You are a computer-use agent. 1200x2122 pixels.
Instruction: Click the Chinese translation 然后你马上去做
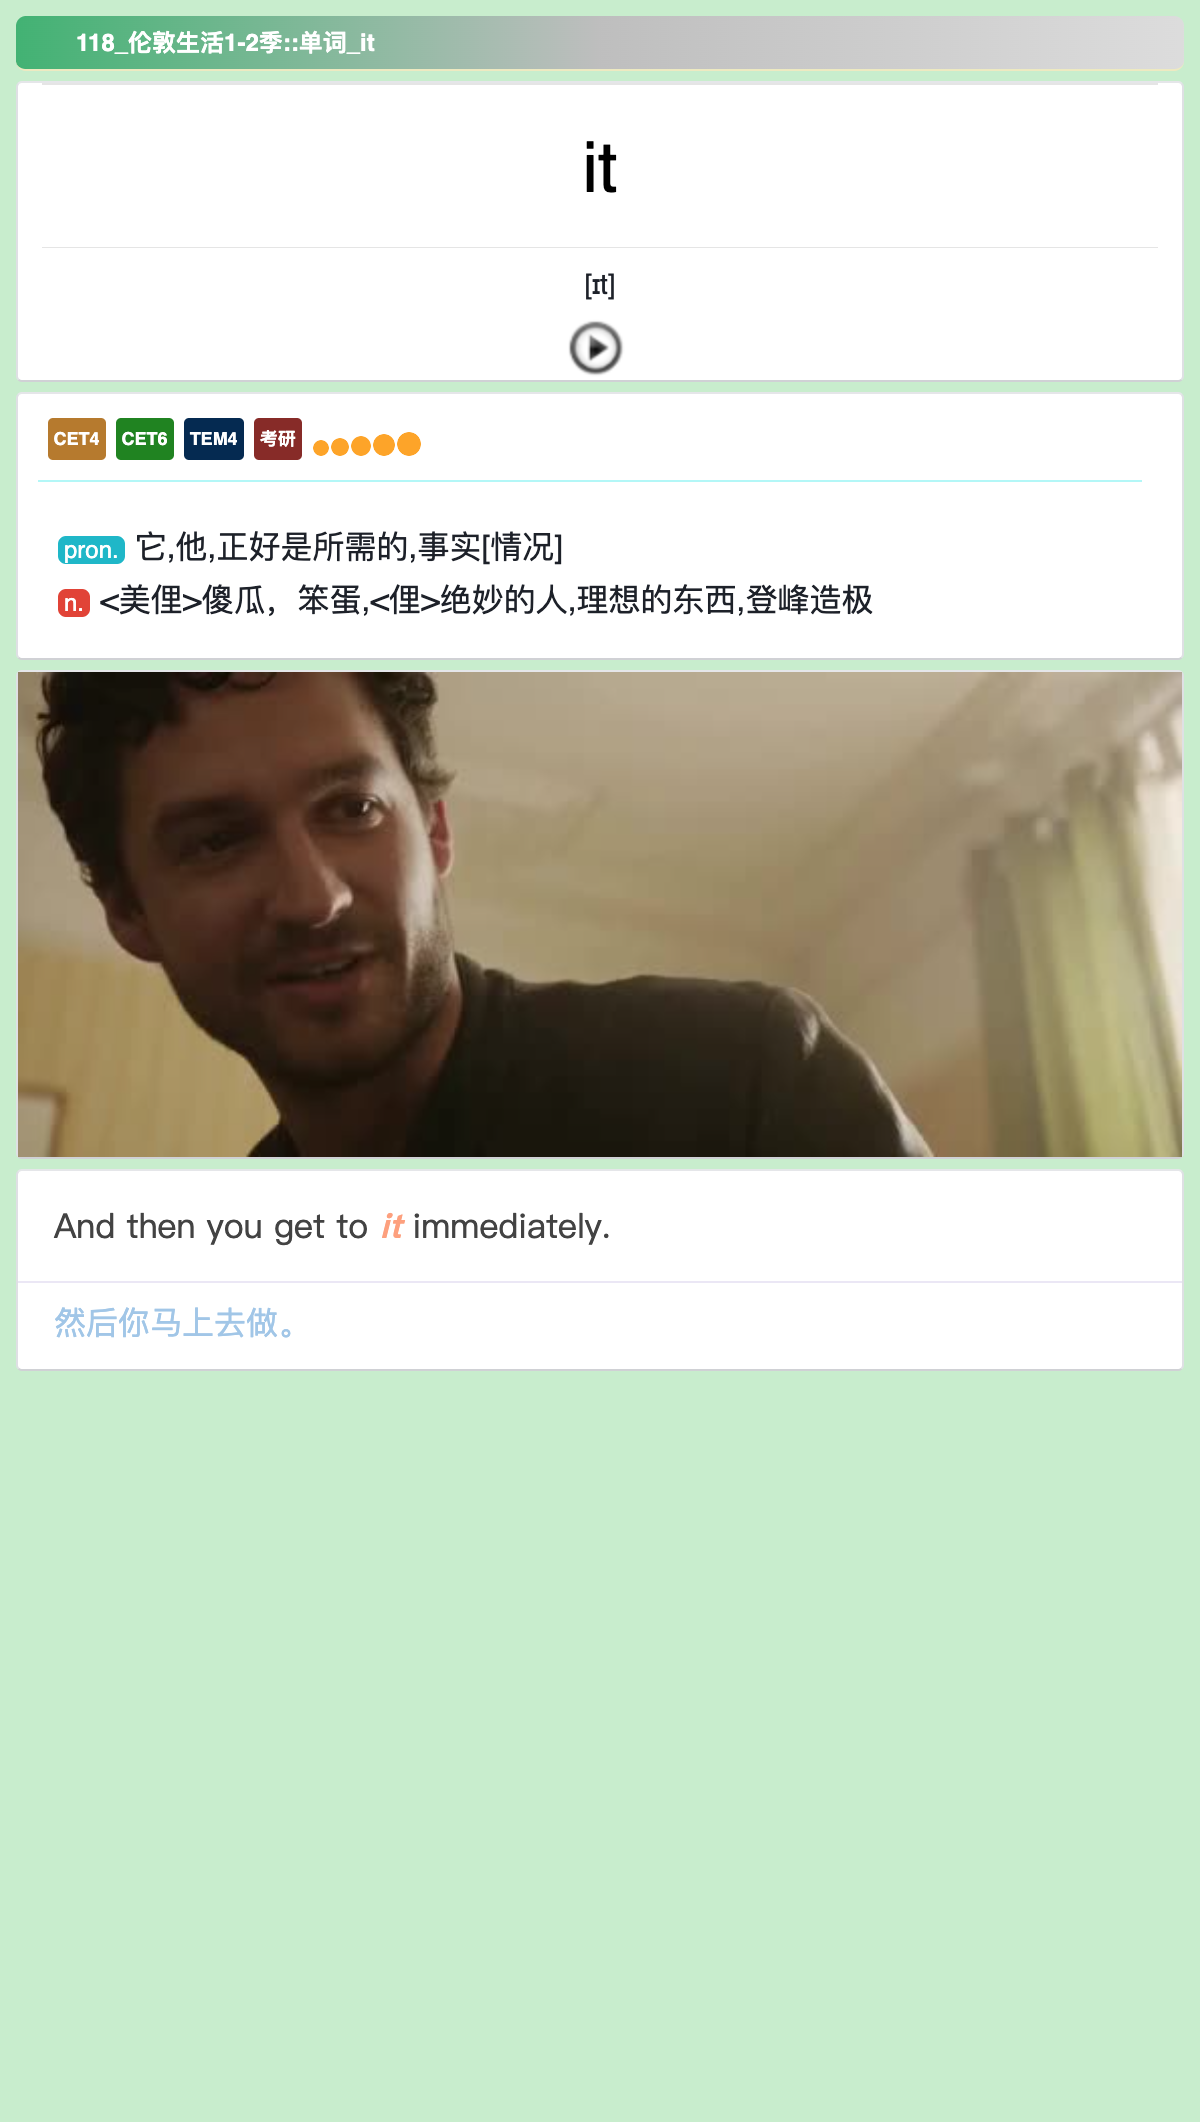tap(176, 1323)
